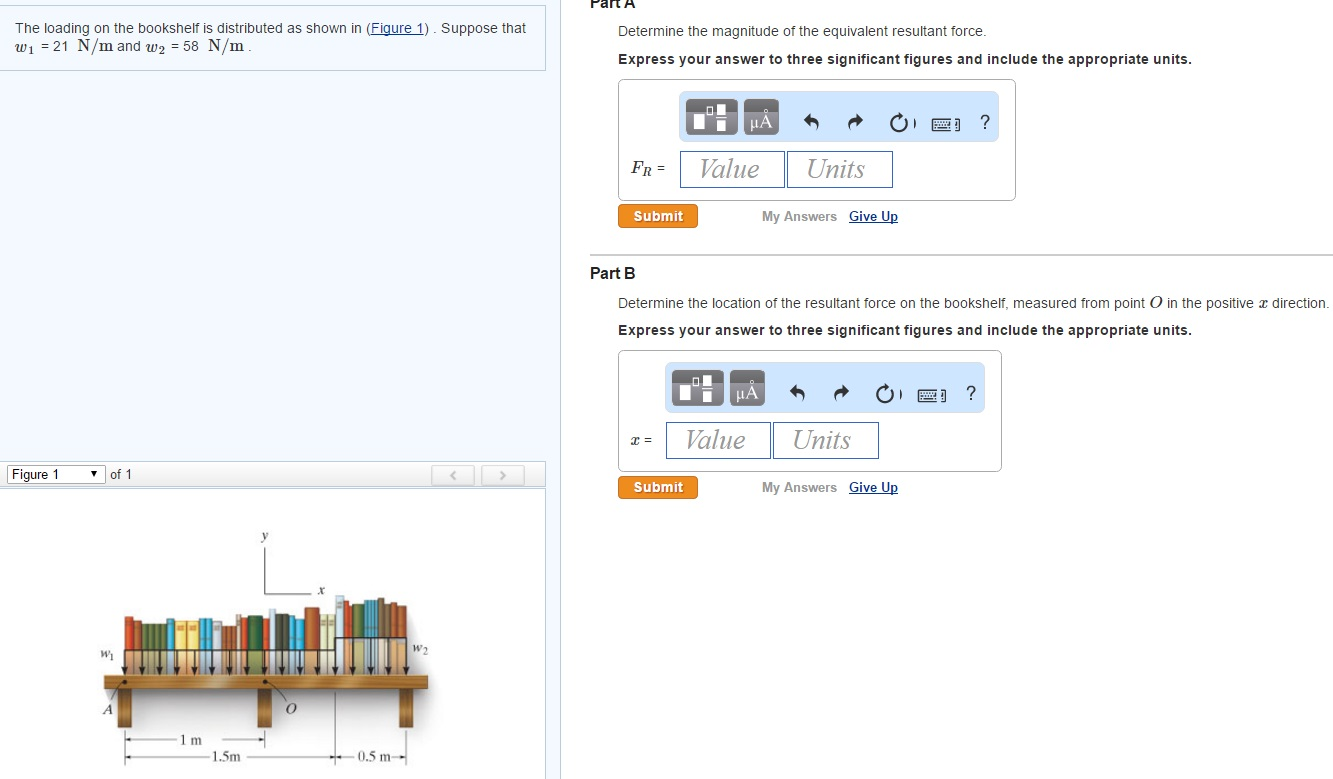Select the μÅ symbols icon in Part B

pyautogui.click(x=747, y=387)
